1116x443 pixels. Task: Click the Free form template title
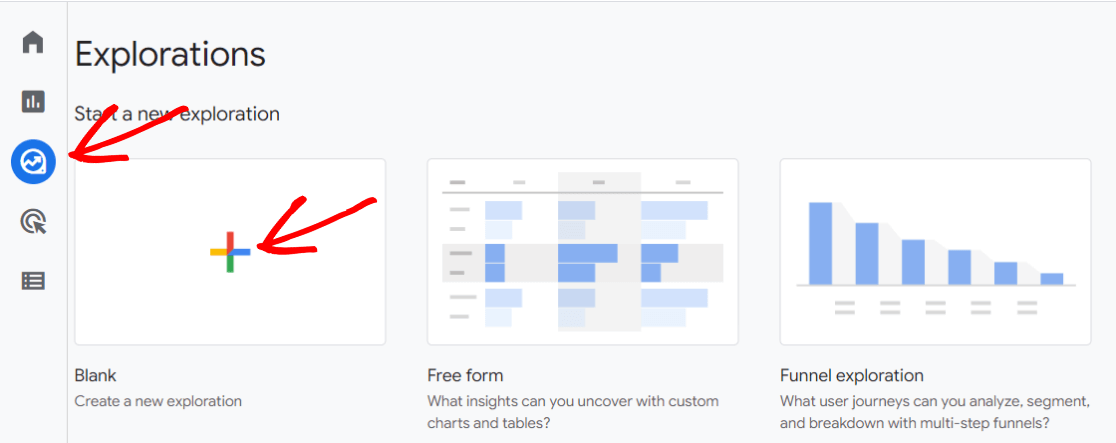(x=465, y=376)
